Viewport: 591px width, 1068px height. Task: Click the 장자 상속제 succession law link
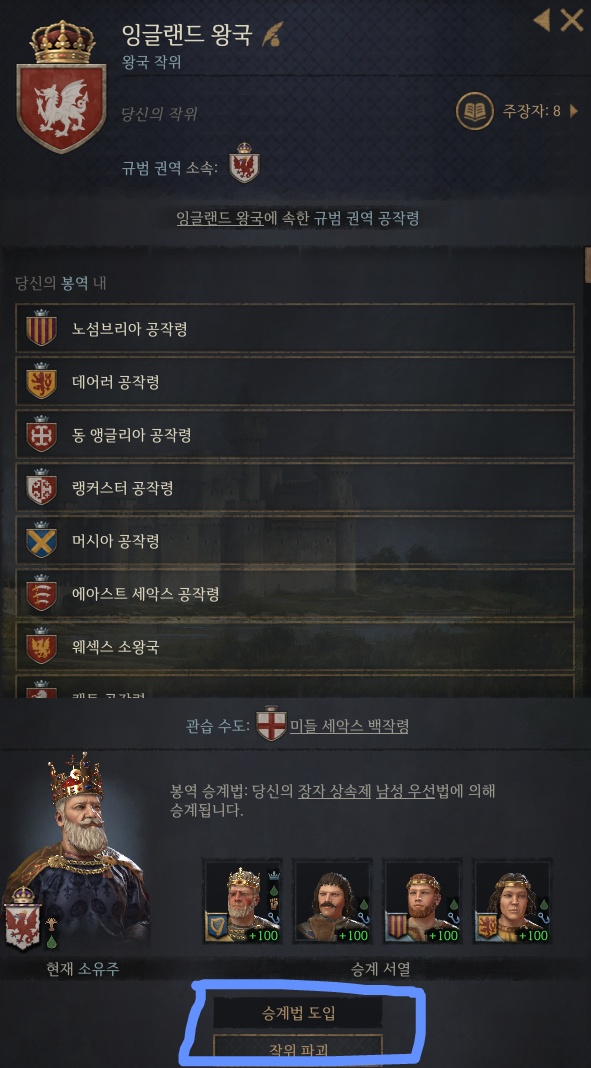(x=334, y=792)
